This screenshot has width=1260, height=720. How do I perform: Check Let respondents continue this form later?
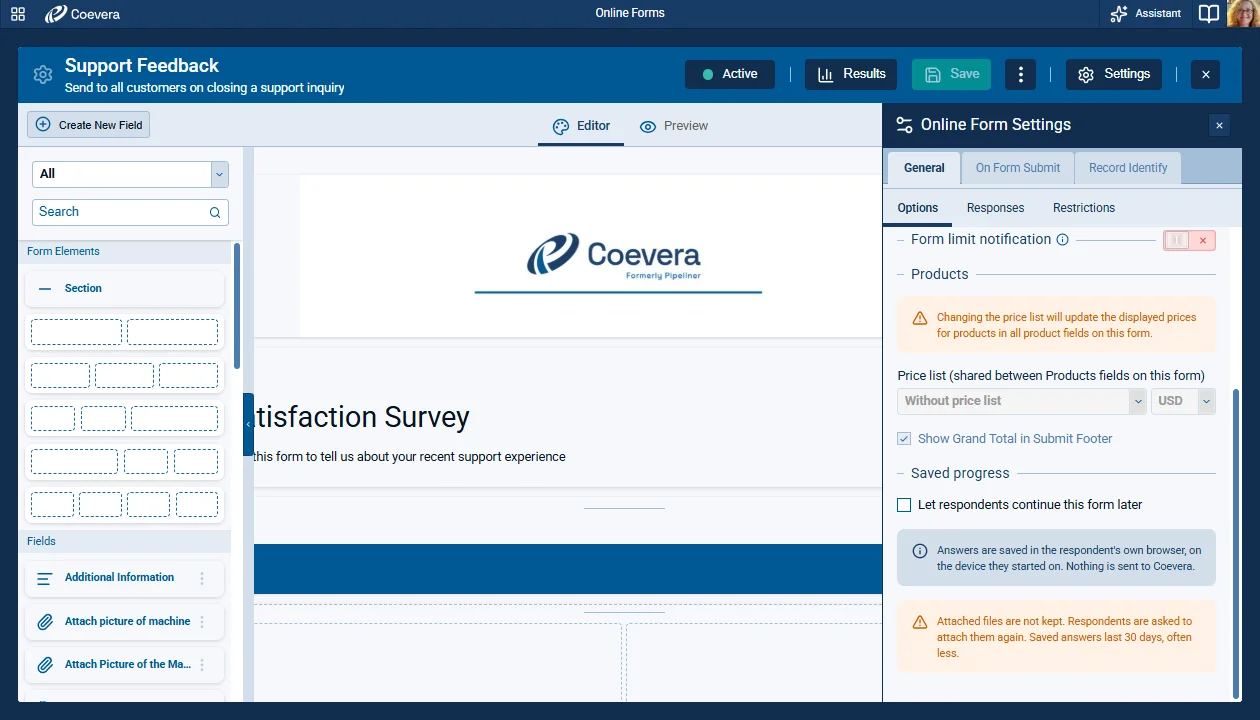point(904,505)
